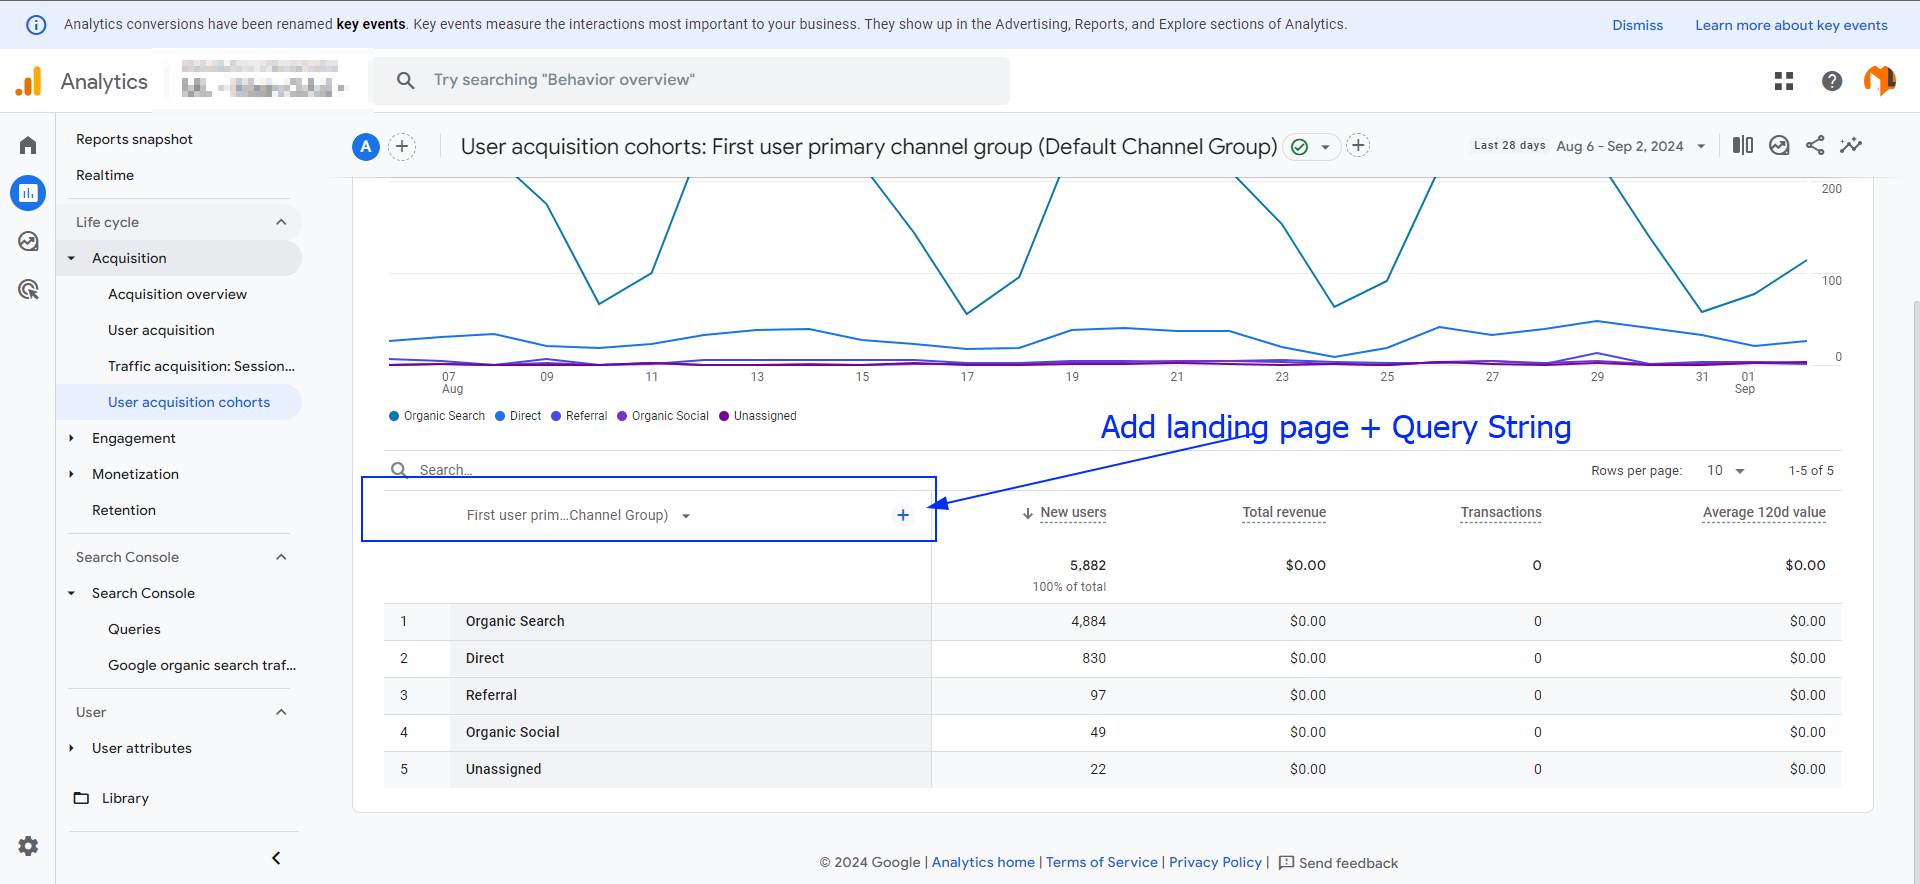Image resolution: width=1920 pixels, height=884 pixels.
Task: Open the Advertising icon in left rail
Action: (28, 289)
